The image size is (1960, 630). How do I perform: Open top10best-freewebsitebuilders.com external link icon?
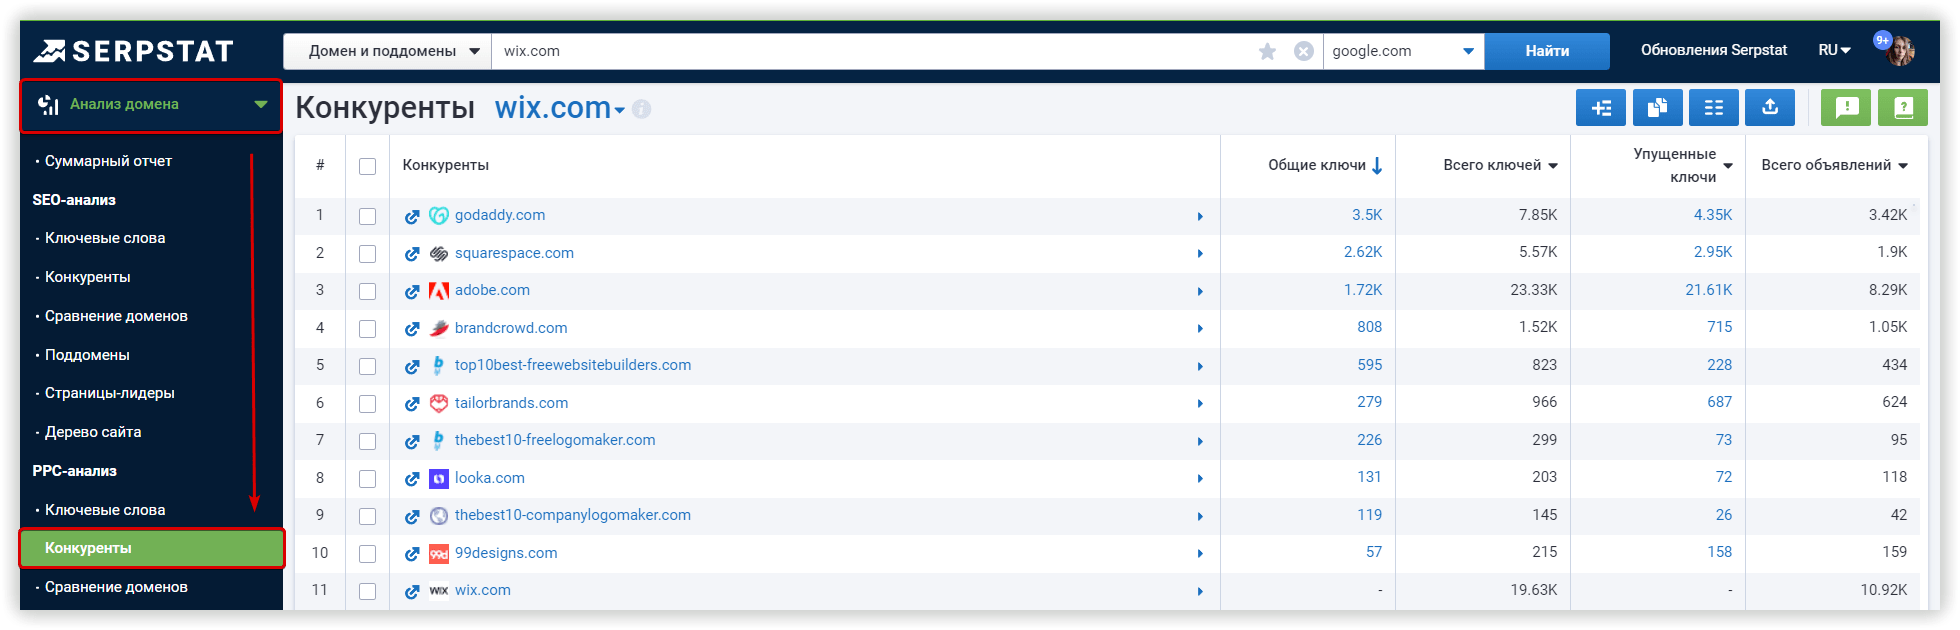(x=412, y=366)
